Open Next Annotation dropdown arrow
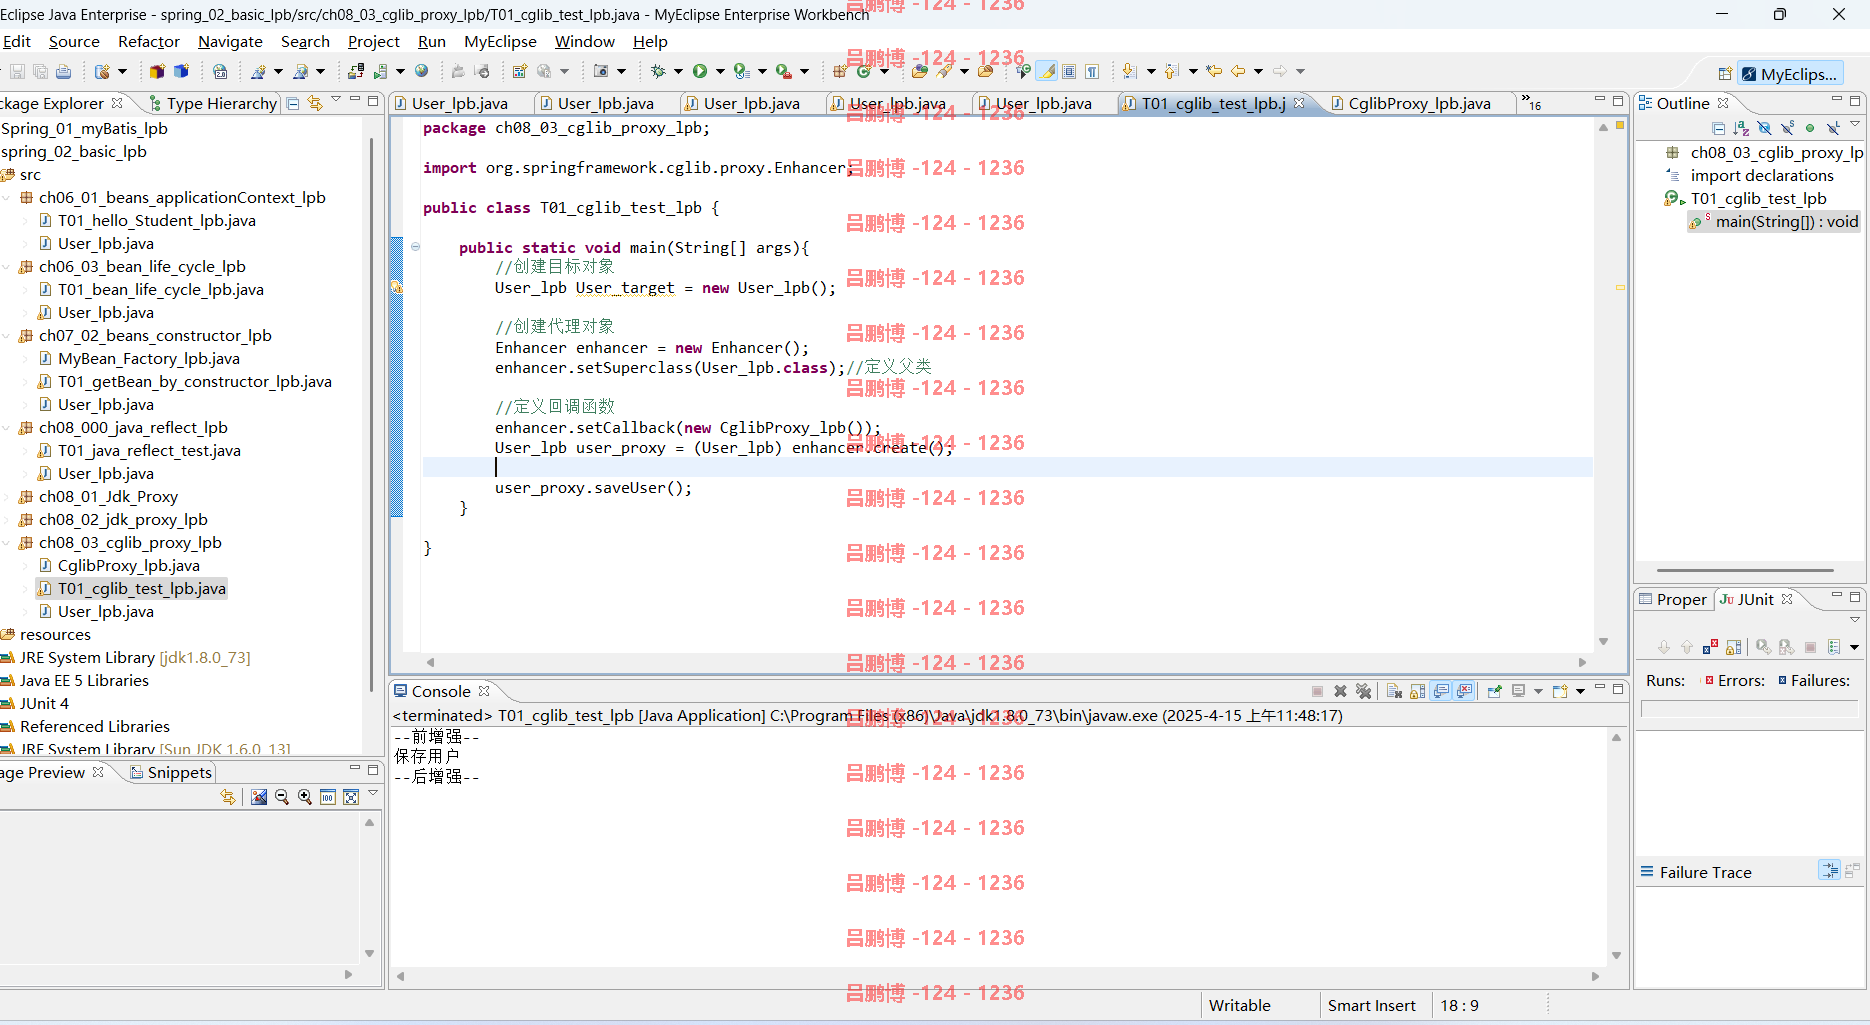The height and width of the screenshot is (1025, 1870). (1151, 71)
